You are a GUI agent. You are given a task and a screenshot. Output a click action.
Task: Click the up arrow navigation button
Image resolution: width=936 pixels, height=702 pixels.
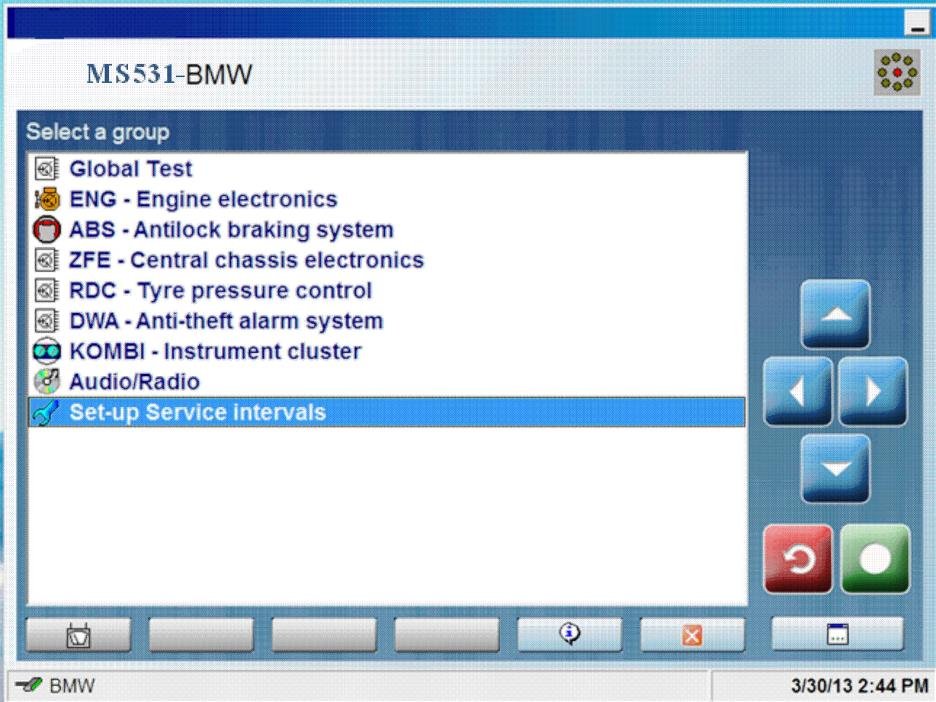click(x=835, y=314)
